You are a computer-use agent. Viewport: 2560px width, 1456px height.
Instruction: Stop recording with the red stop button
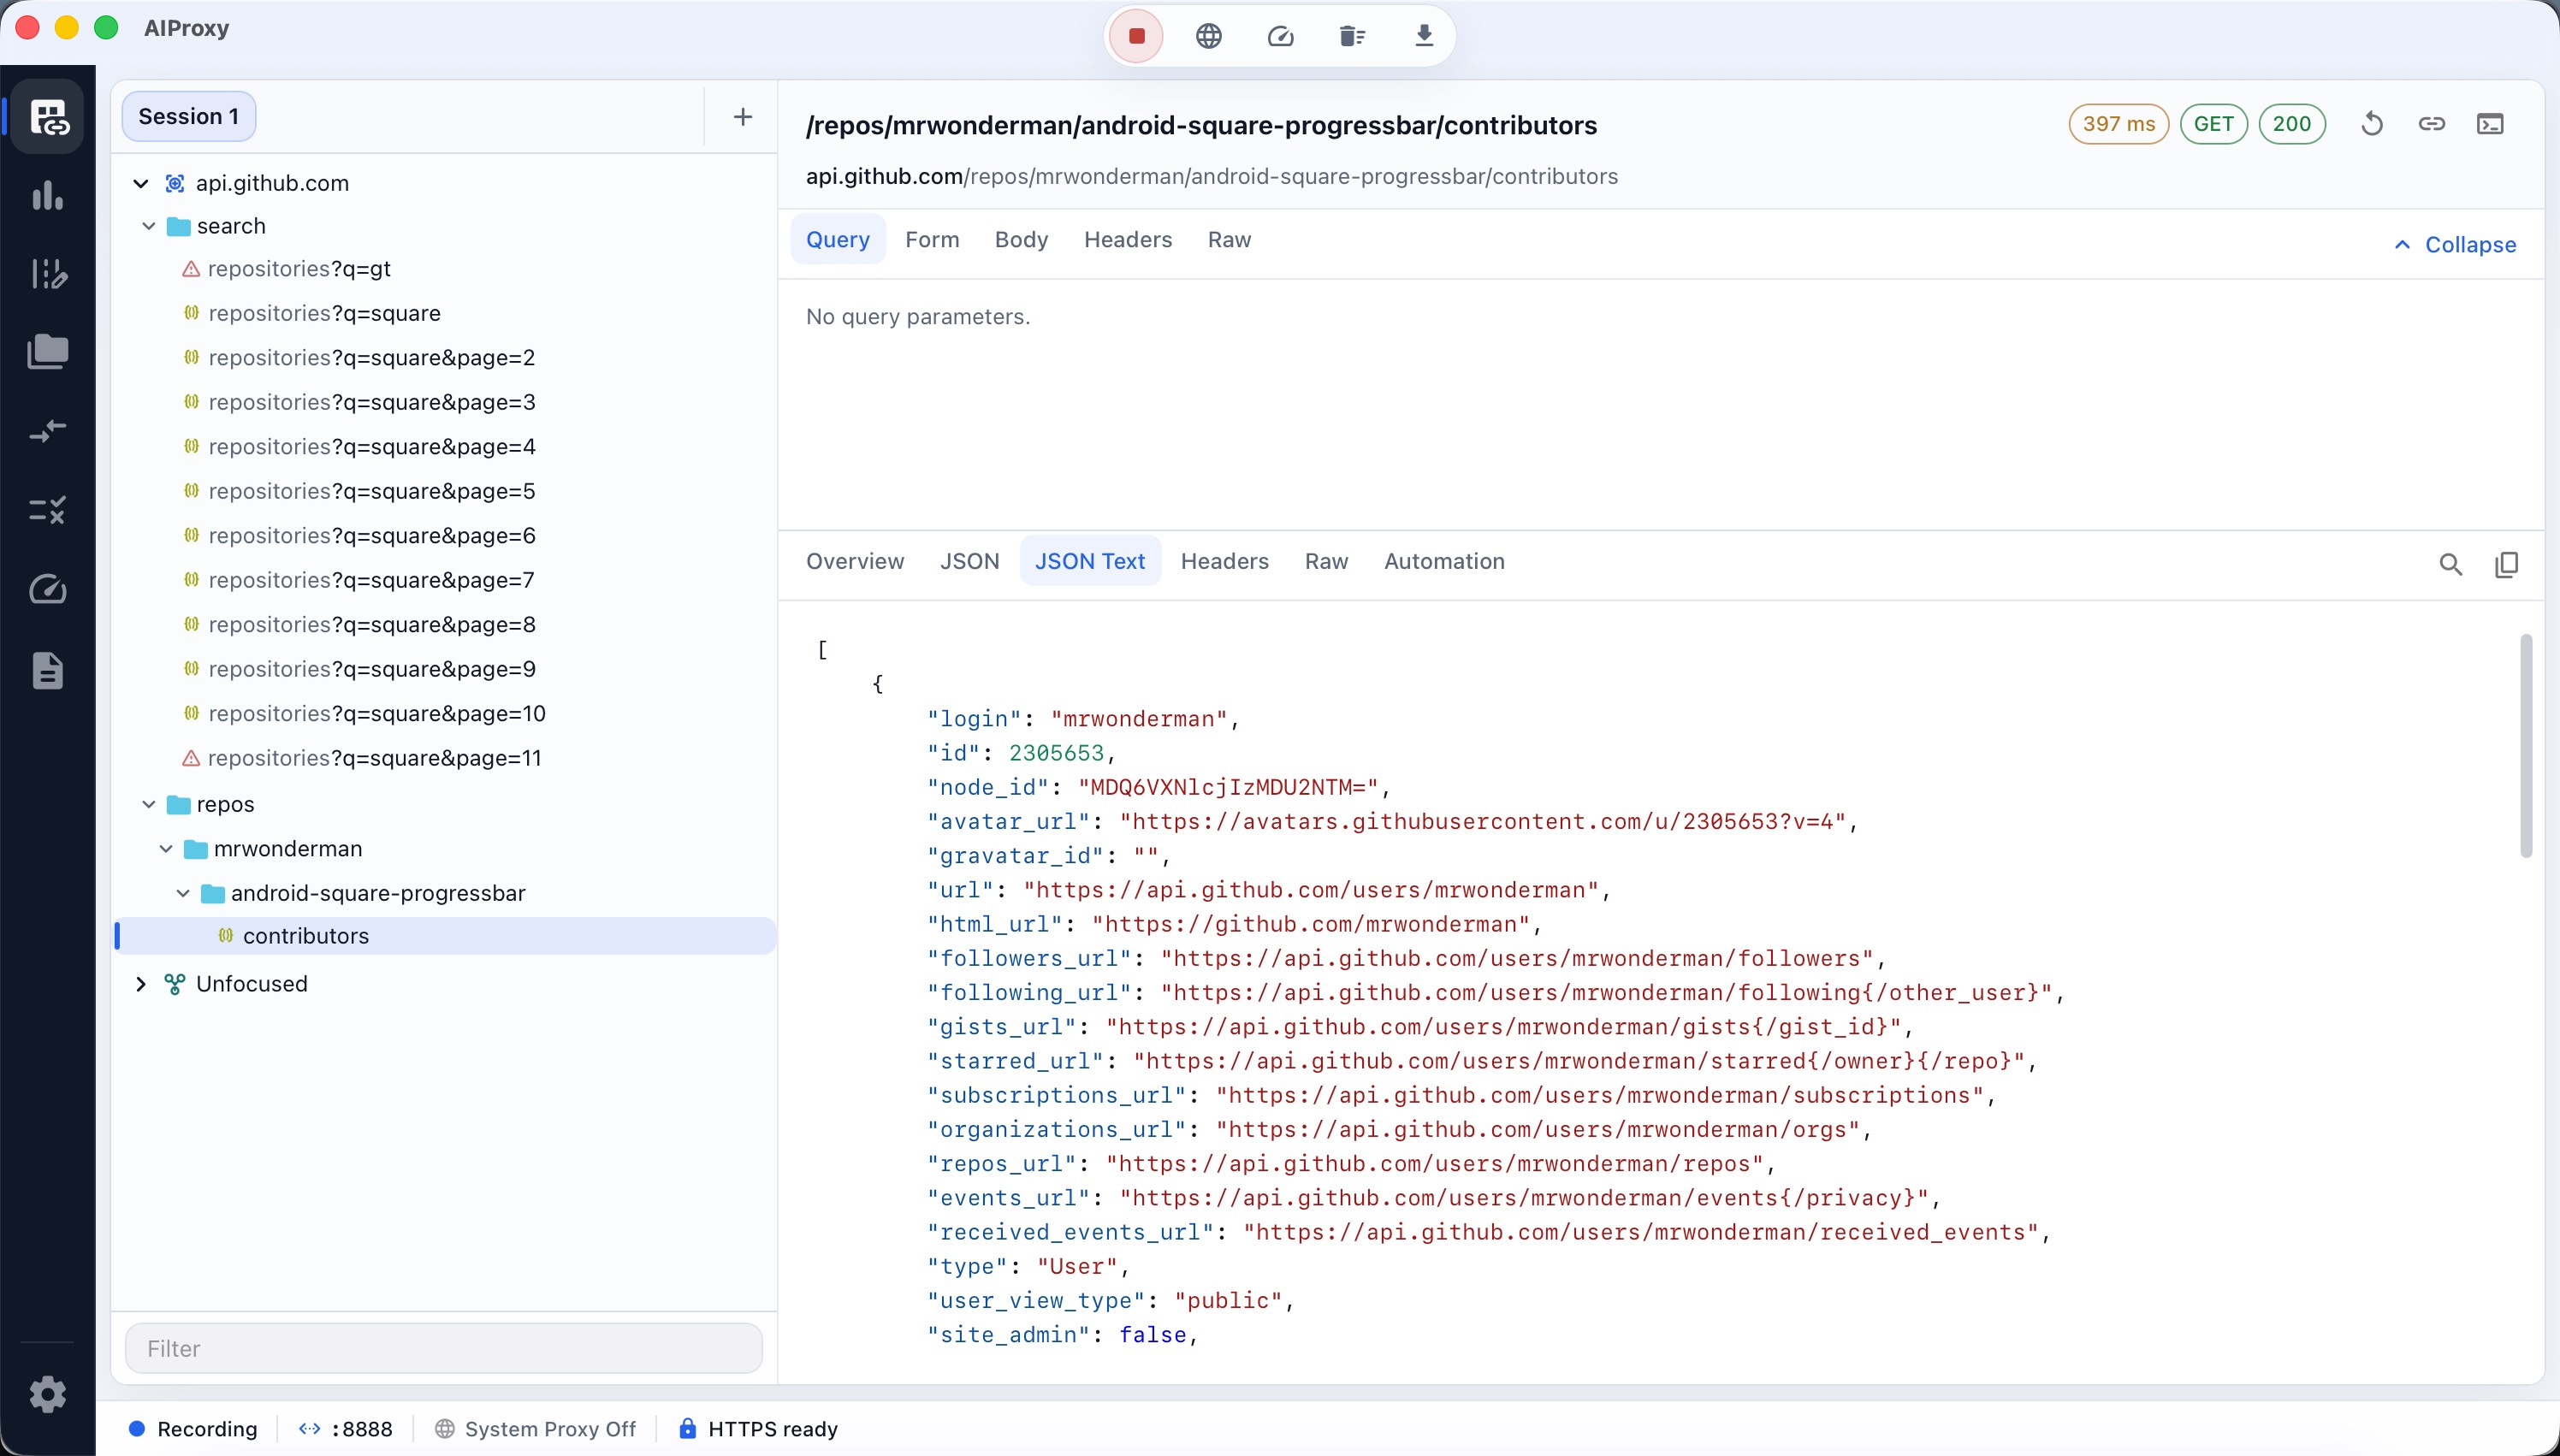pos(1136,36)
